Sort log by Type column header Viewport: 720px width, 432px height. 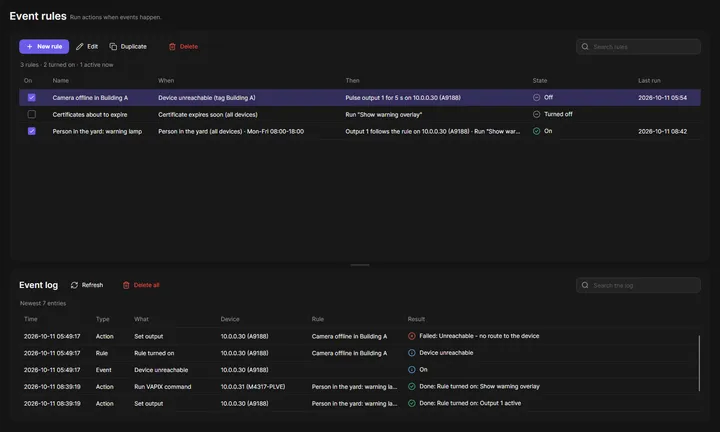(102, 319)
